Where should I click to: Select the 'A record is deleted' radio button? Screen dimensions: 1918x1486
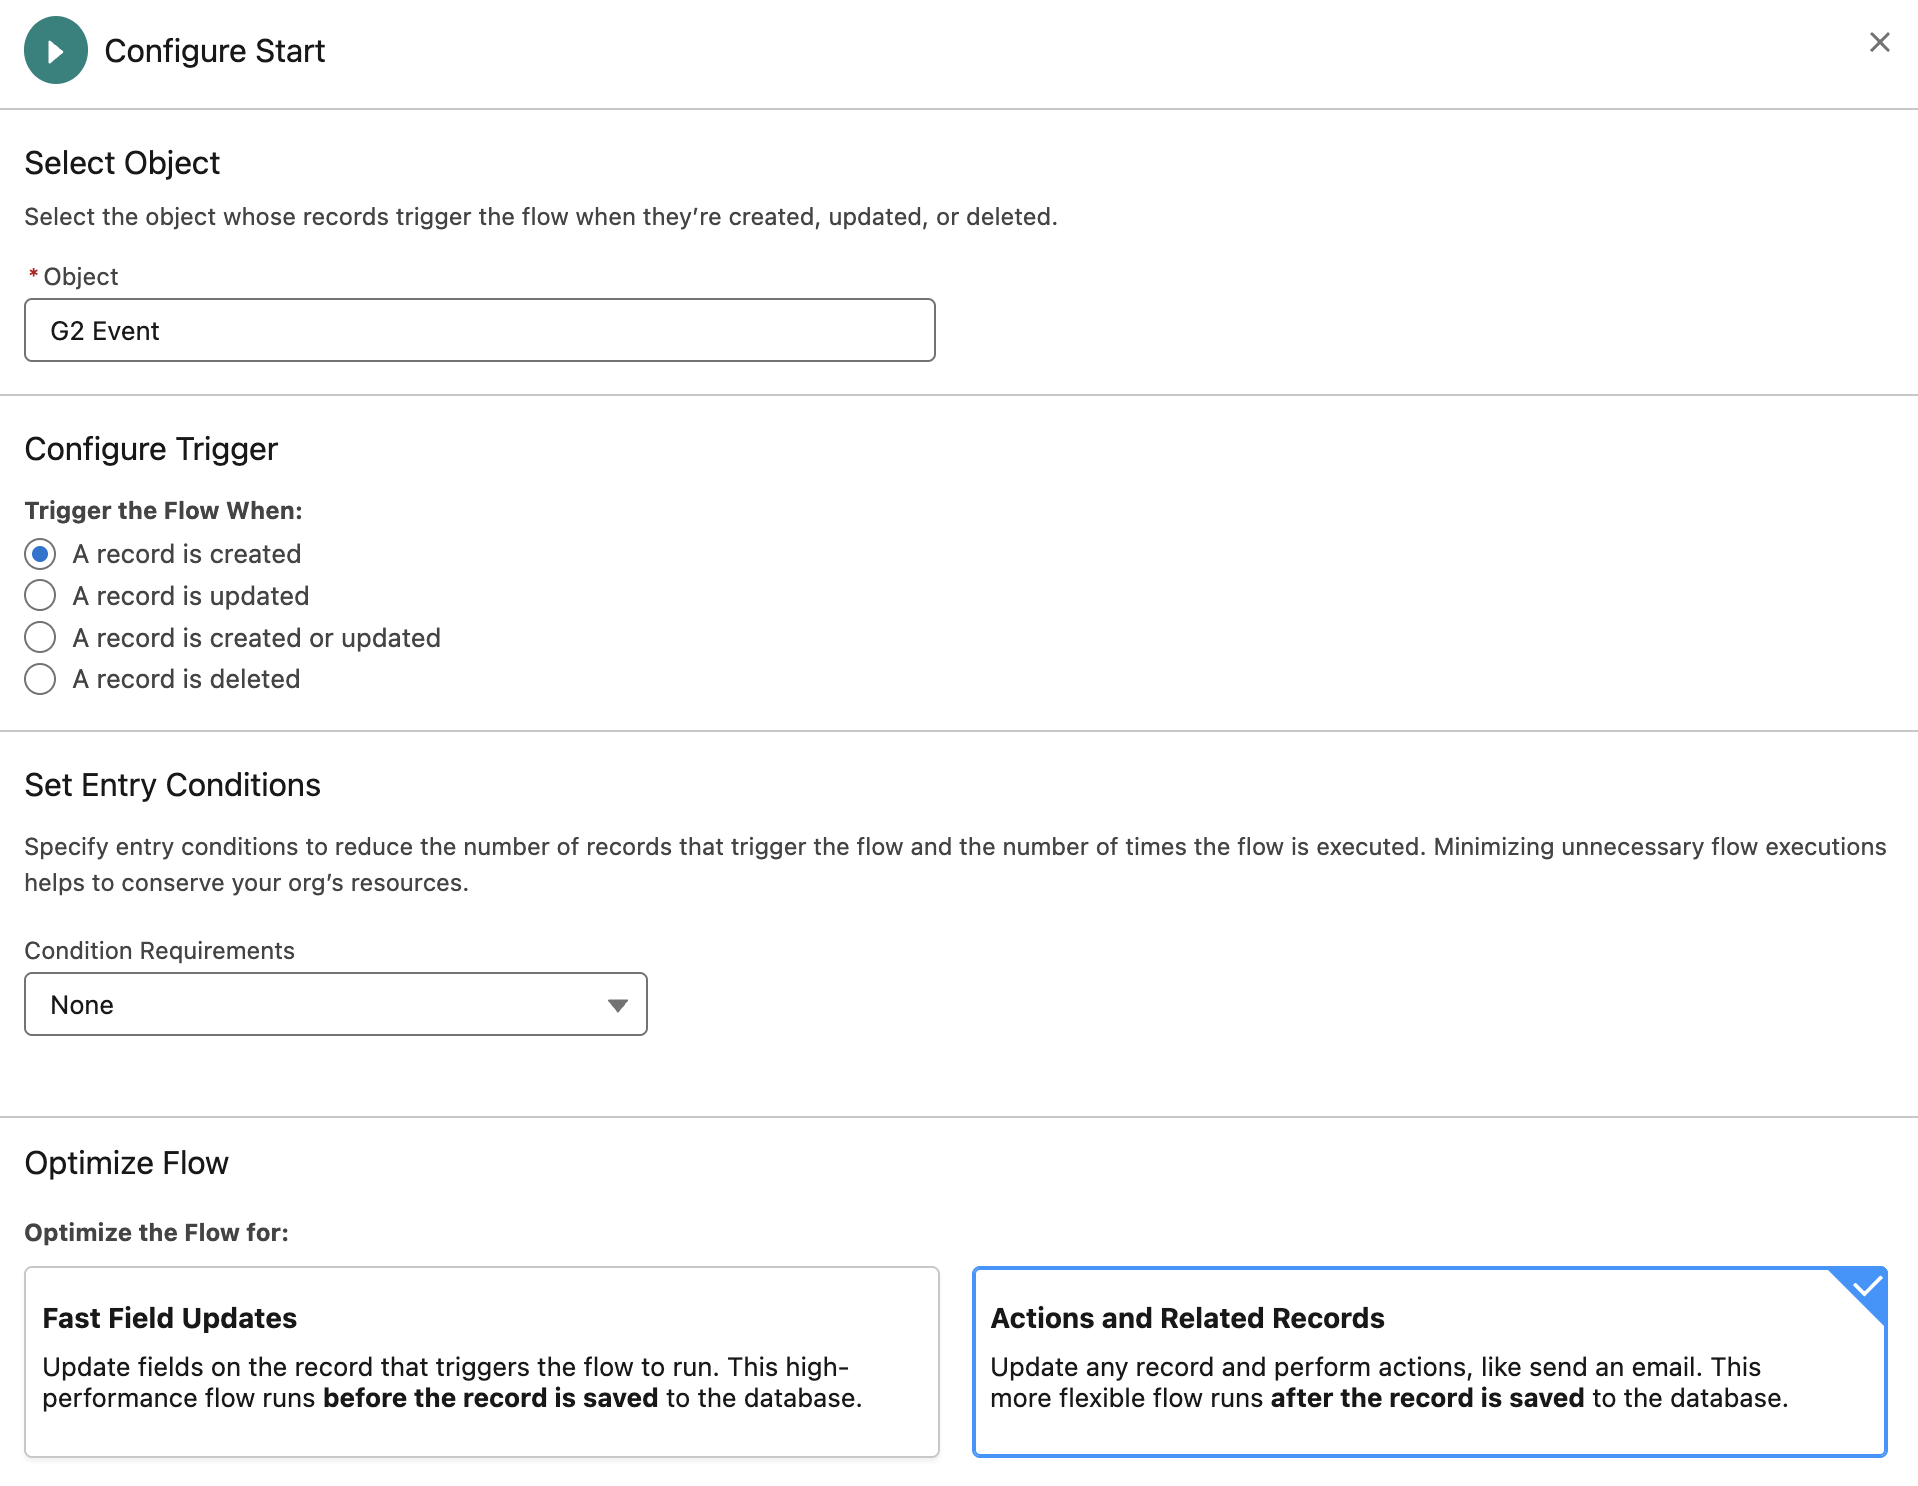(40, 679)
